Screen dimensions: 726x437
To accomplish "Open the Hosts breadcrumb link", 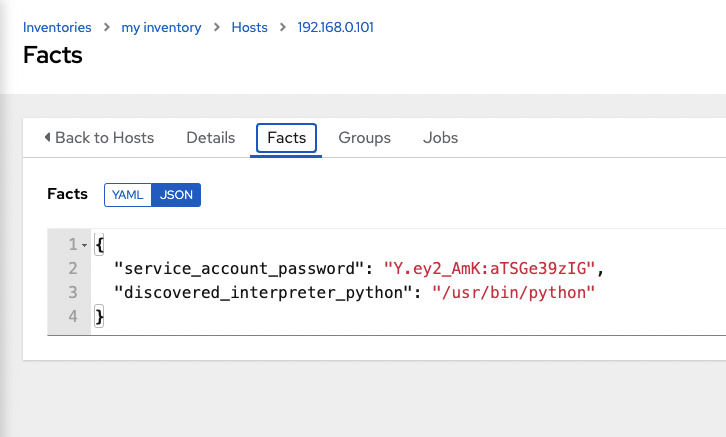I will click(x=250, y=27).
